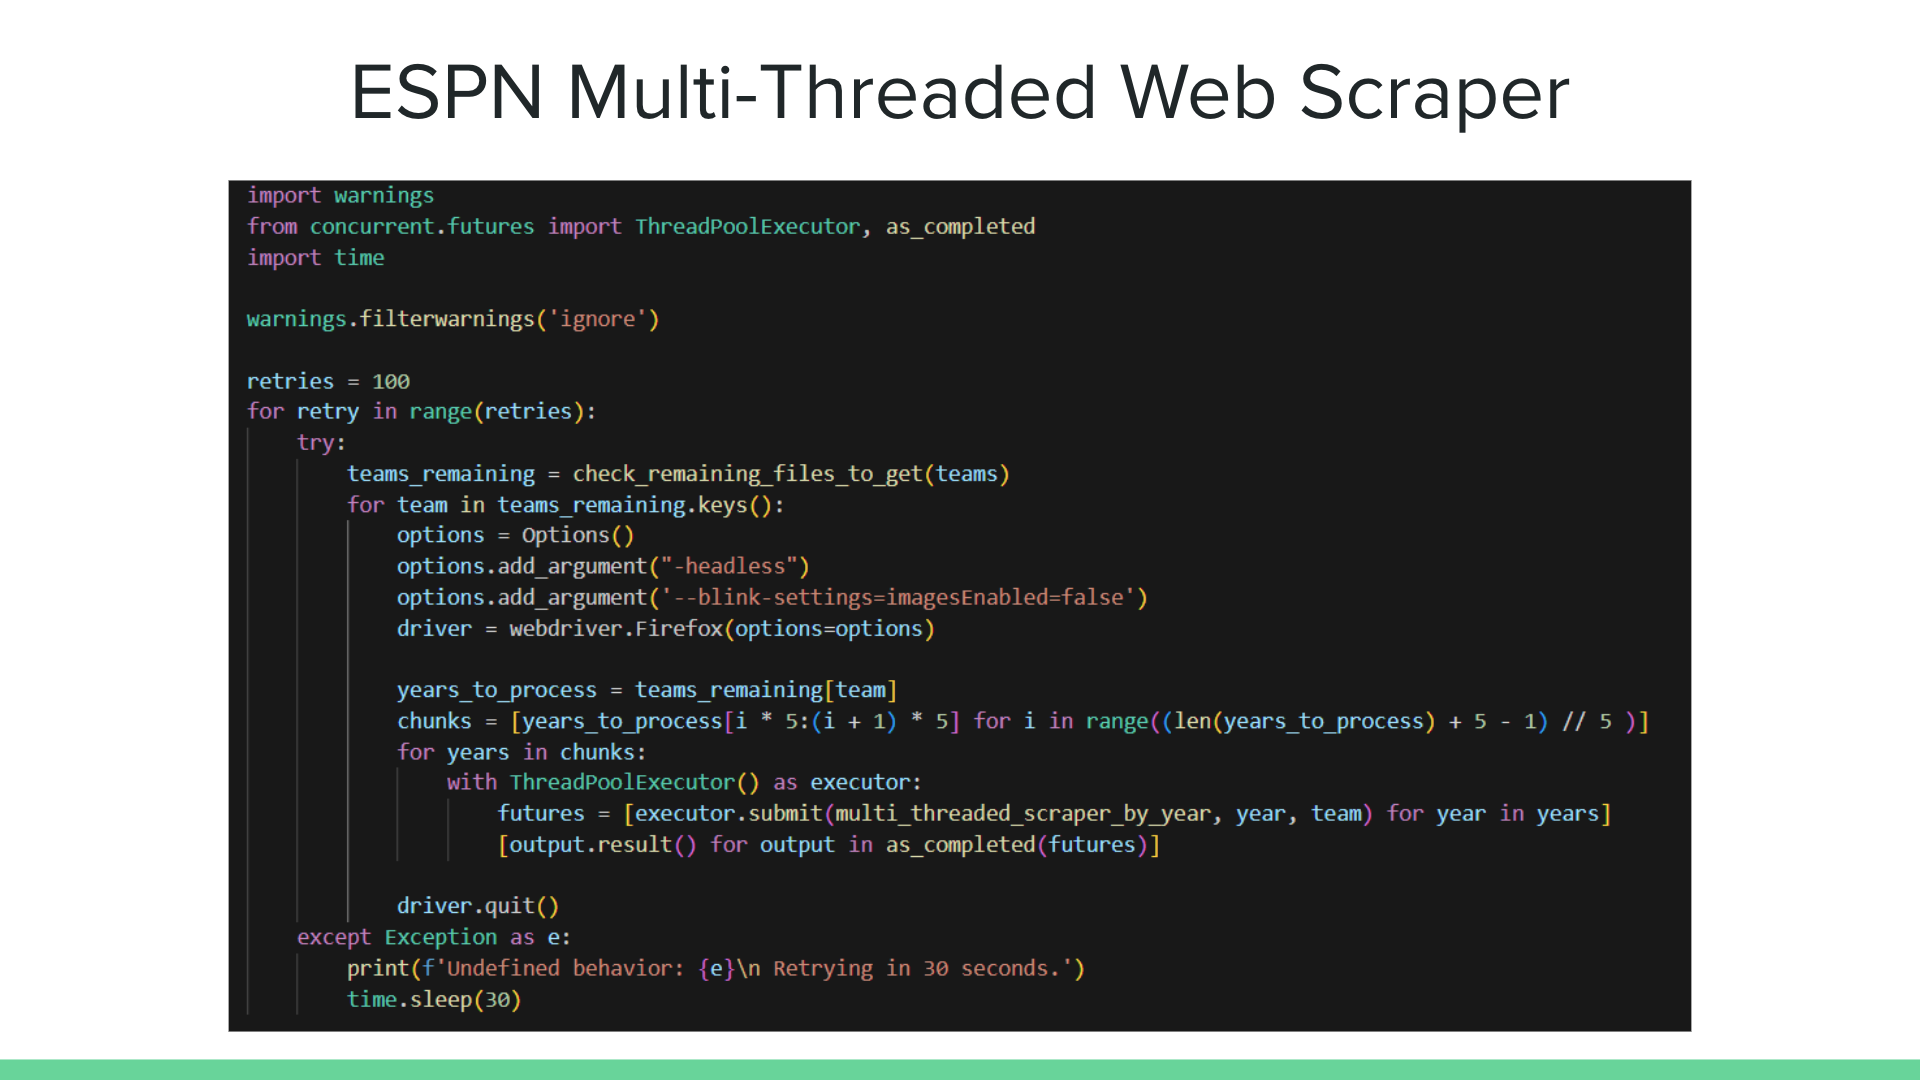The image size is (1920, 1080).
Task: Click the Options() constructor call
Action: (x=582, y=535)
